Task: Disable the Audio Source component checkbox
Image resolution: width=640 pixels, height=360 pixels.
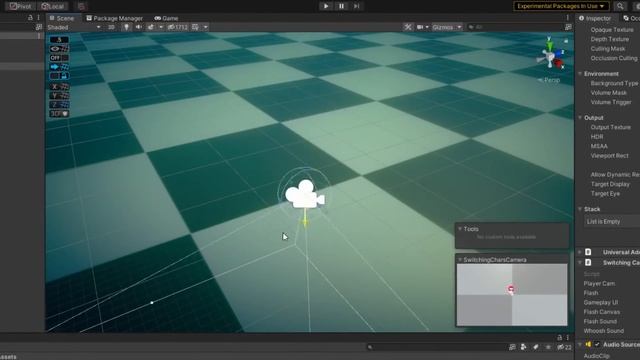Action: 597,344
